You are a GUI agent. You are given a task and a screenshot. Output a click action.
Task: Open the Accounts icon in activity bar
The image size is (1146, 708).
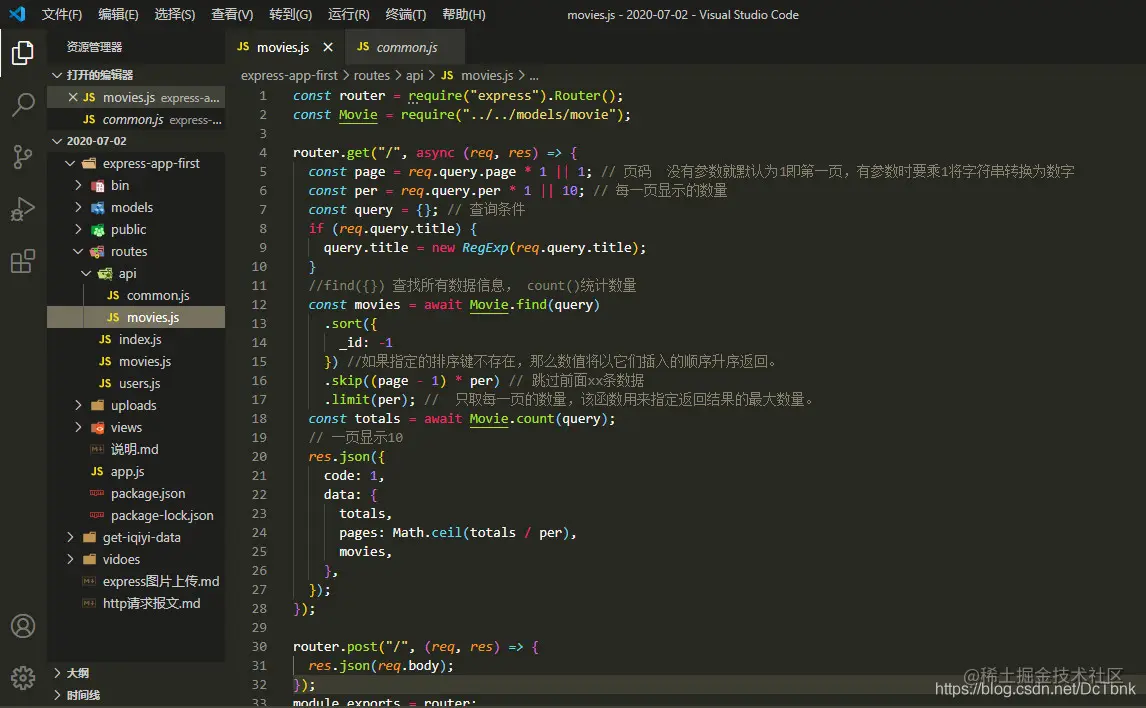tap(23, 626)
